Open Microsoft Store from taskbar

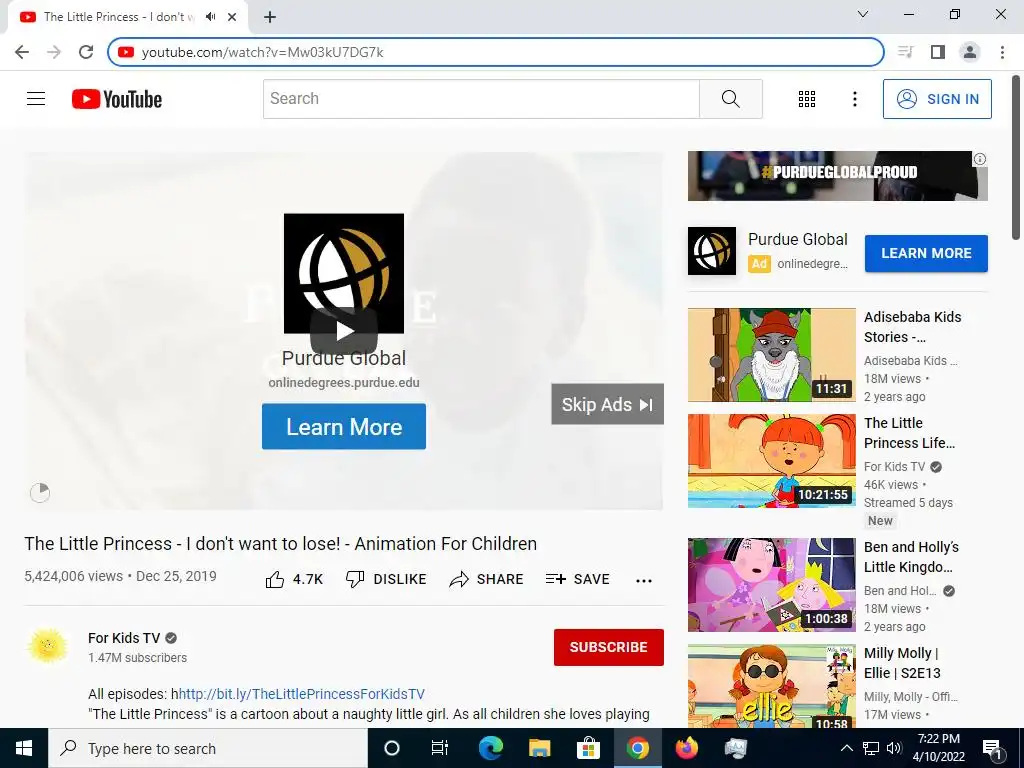coord(588,748)
